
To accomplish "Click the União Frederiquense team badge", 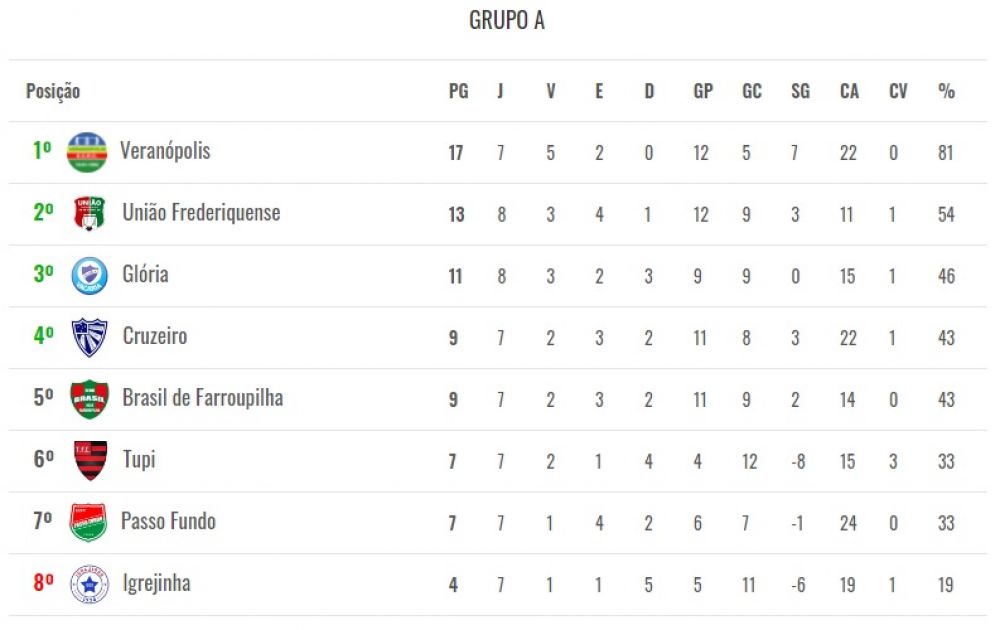I will tap(89, 213).
